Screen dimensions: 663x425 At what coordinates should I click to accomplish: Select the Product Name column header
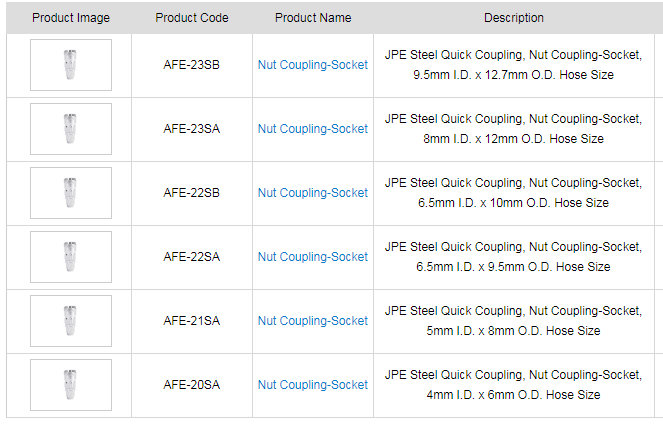(313, 18)
